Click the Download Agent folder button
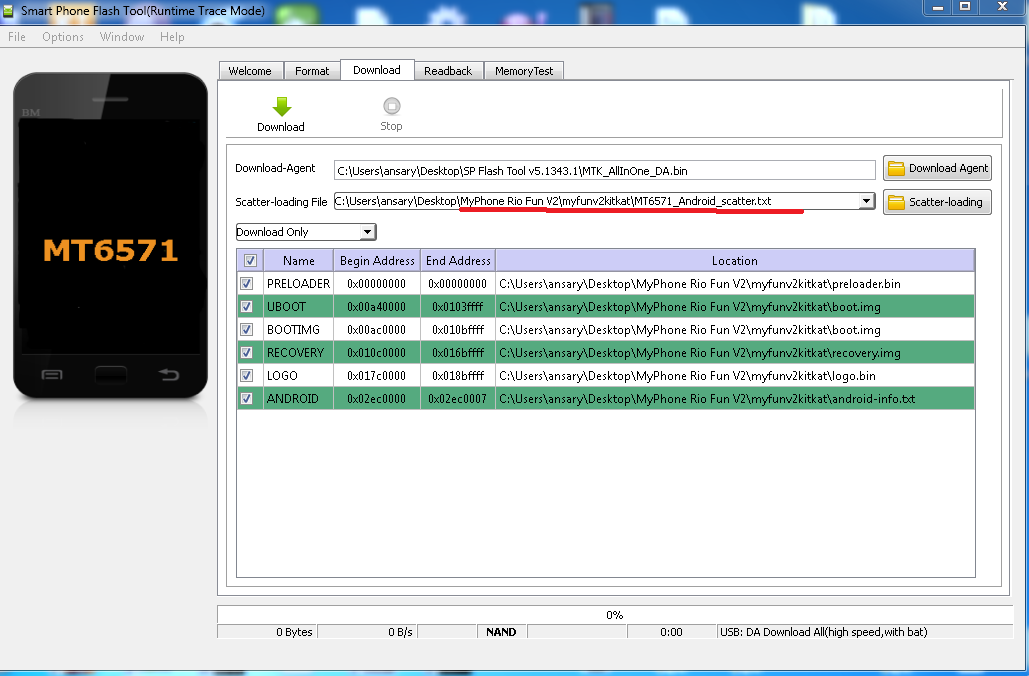This screenshot has height=676, width=1029. [x=936, y=168]
